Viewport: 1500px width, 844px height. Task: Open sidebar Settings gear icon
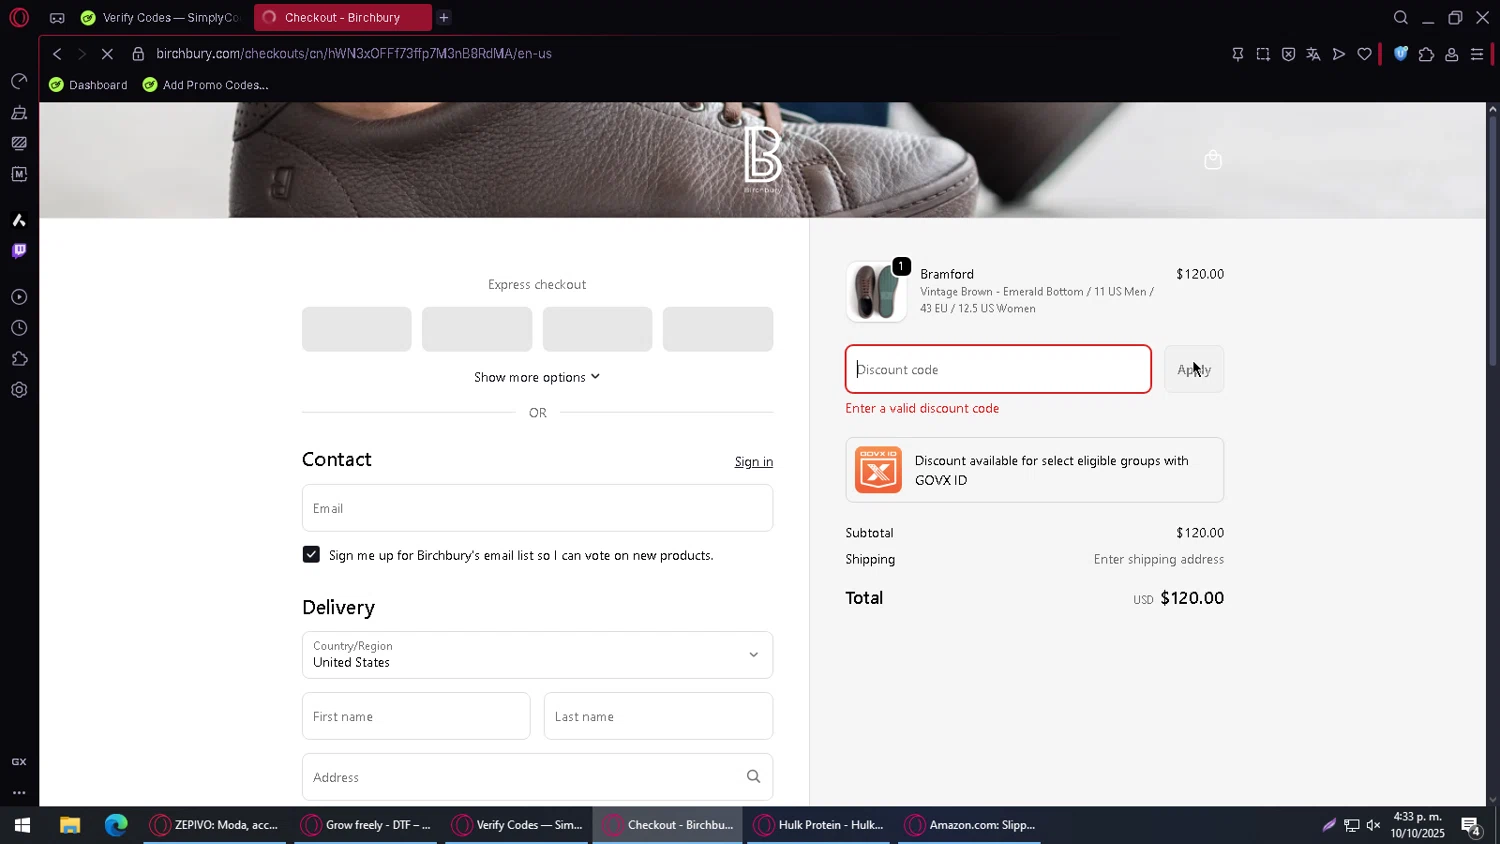point(19,390)
